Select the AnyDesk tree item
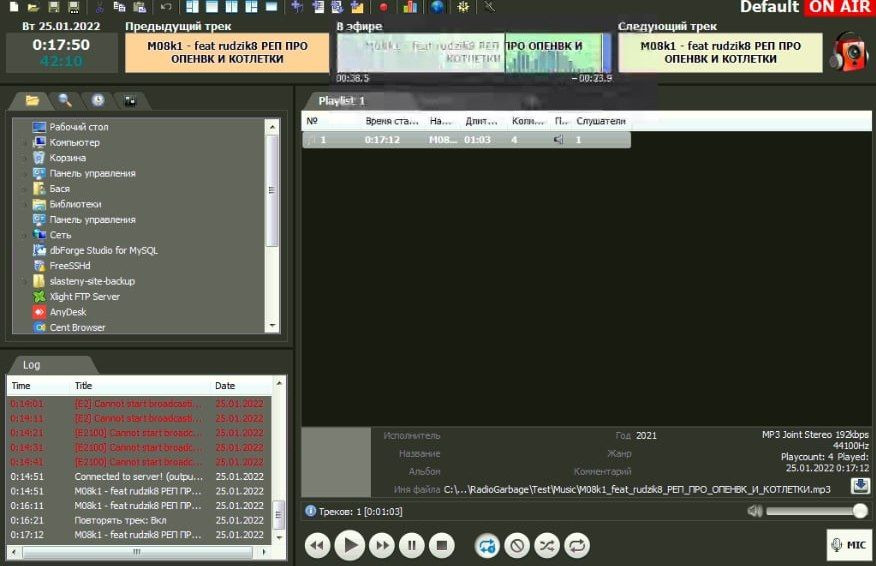The width and height of the screenshot is (876, 566). point(68,312)
